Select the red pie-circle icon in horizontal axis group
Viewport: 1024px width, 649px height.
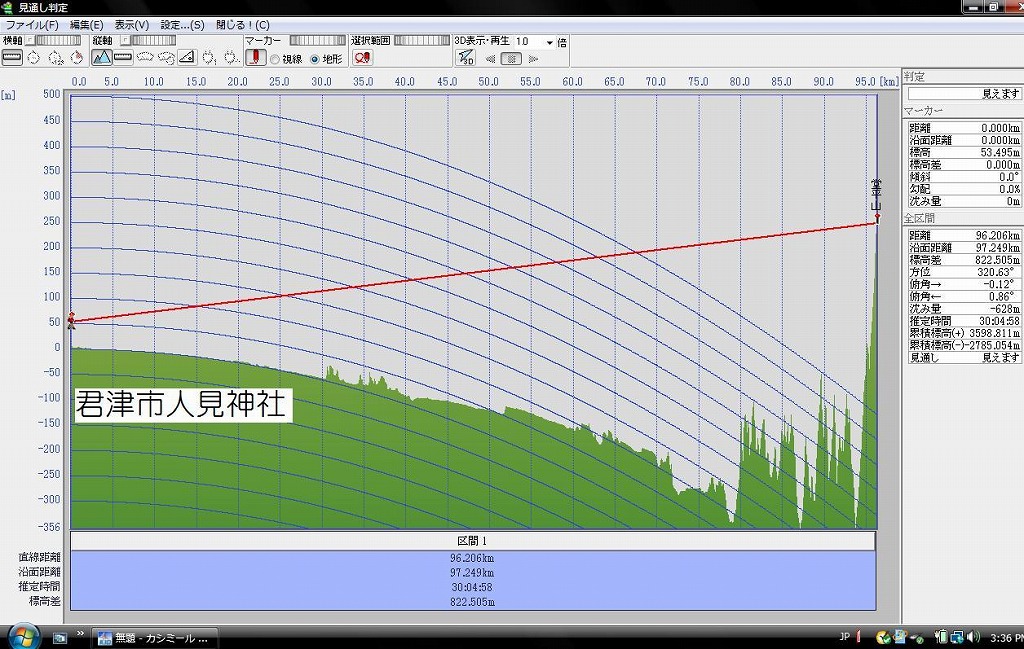77,58
